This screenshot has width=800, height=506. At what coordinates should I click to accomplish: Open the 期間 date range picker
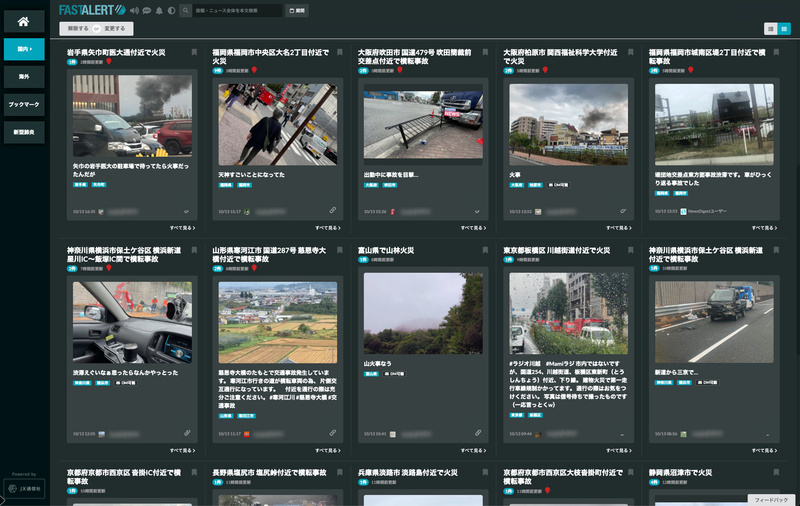pos(297,10)
